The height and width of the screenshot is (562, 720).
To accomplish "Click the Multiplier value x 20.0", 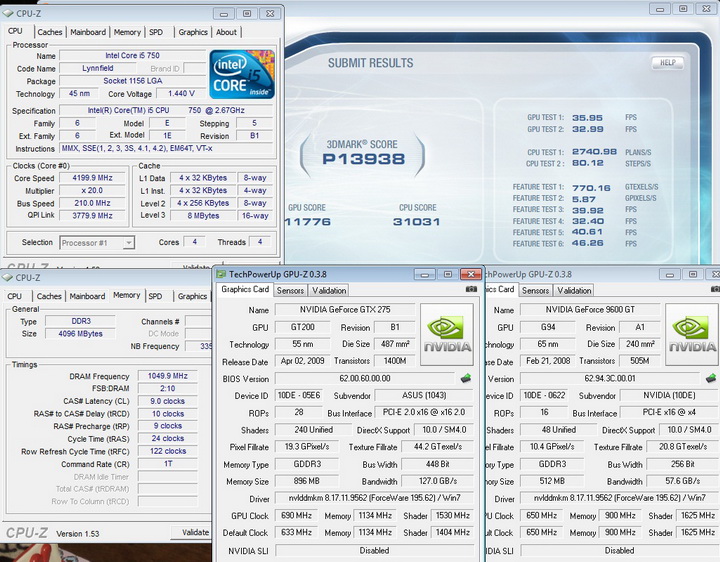I will click(92, 191).
